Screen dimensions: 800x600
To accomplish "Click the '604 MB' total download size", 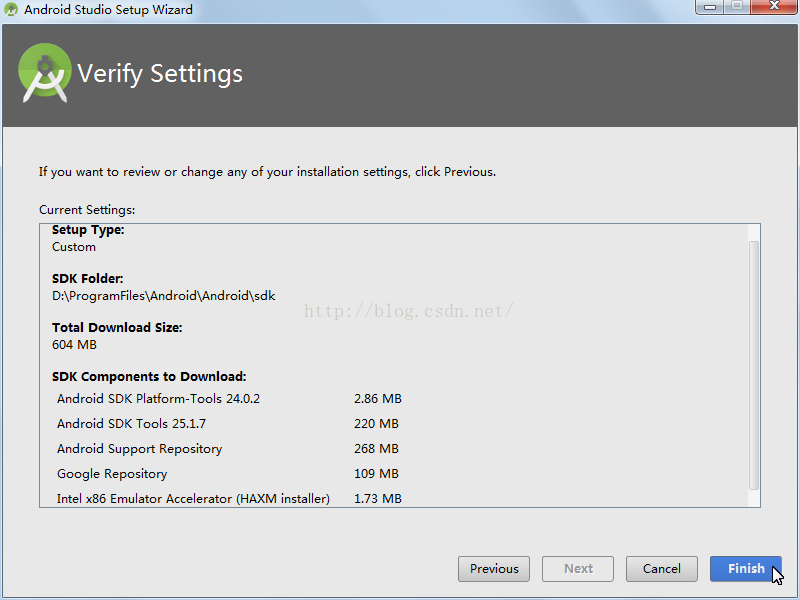I will click(x=74, y=345).
